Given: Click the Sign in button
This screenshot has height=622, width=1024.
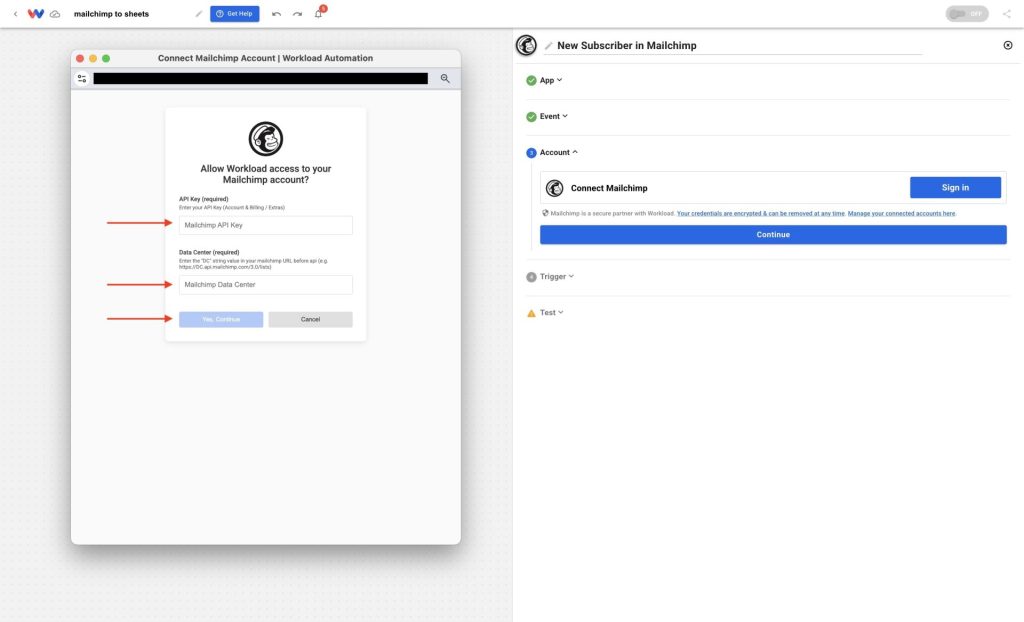Looking at the screenshot, I should [955, 188].
